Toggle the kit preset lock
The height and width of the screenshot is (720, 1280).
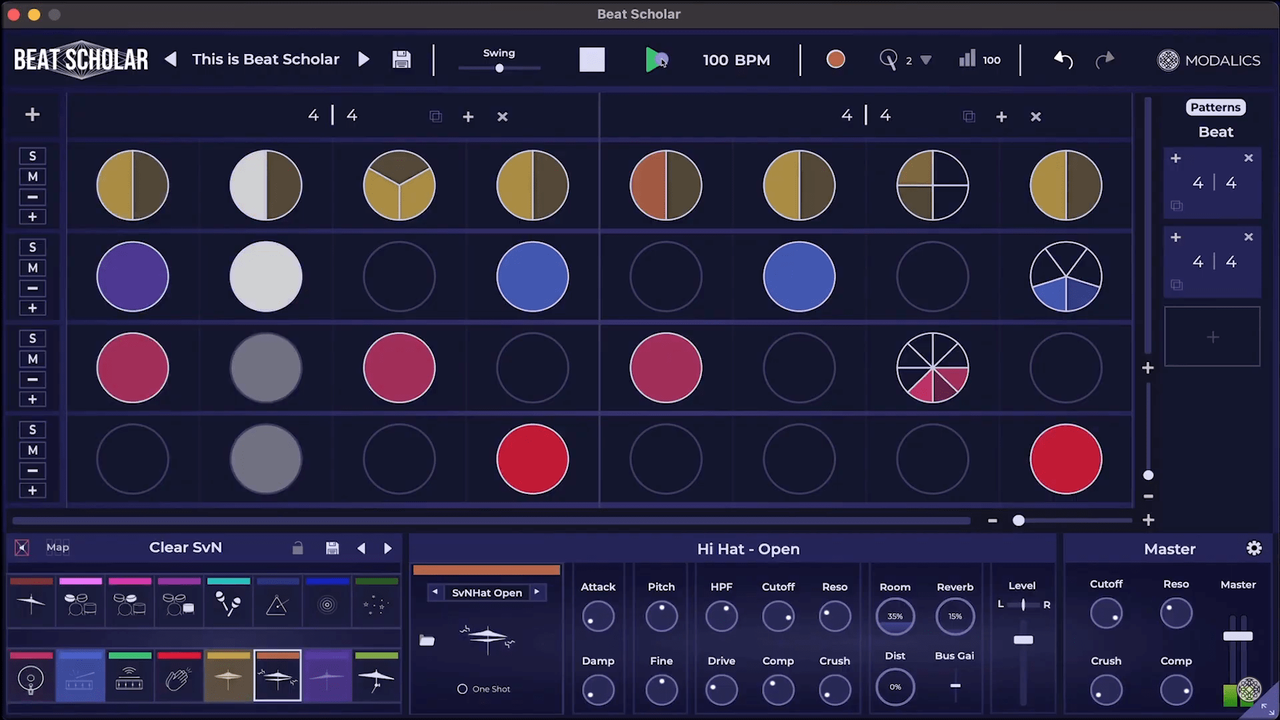297,548
